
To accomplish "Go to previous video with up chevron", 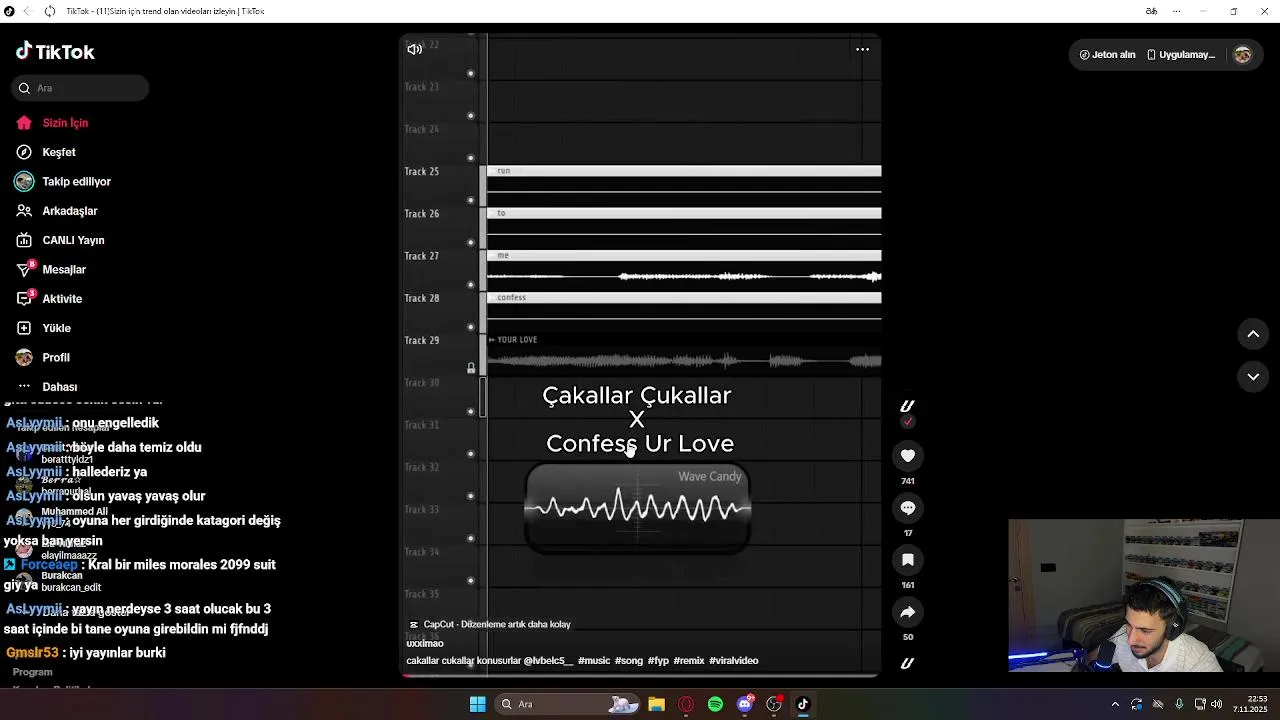I will pos(1253,334).
